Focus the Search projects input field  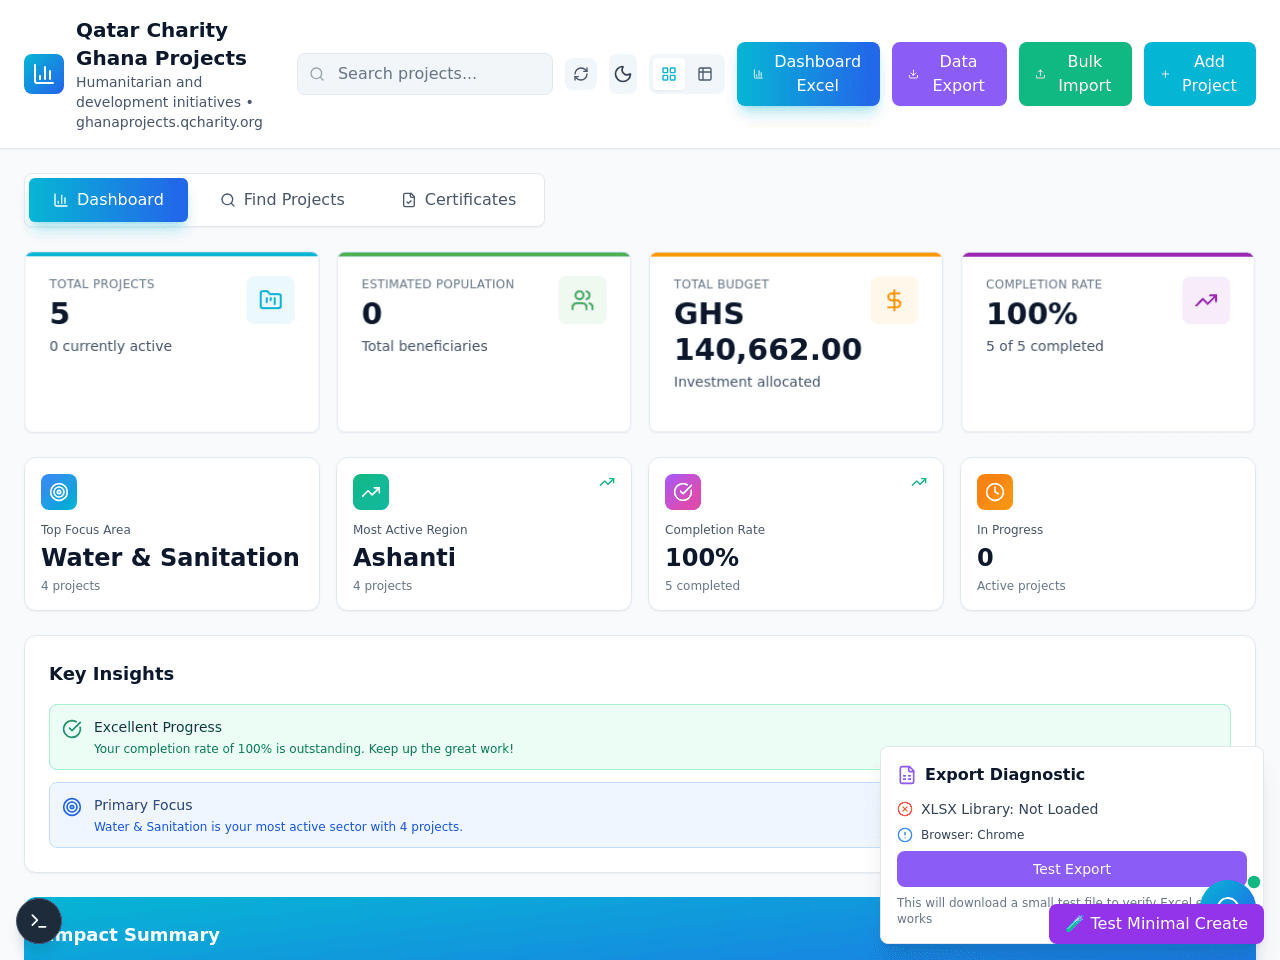tap(425, 74)
